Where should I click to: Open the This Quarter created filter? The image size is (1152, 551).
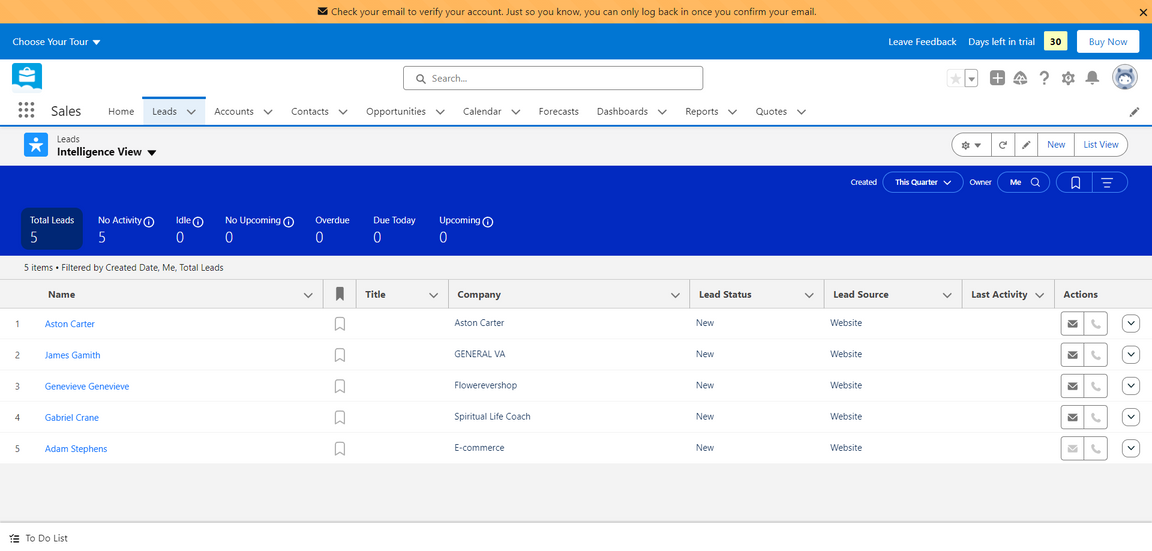923,182
